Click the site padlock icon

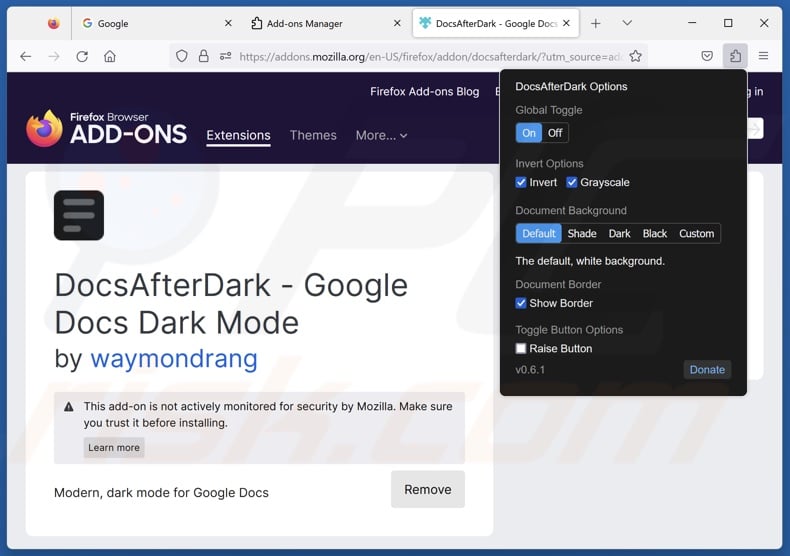coord(204,56)
